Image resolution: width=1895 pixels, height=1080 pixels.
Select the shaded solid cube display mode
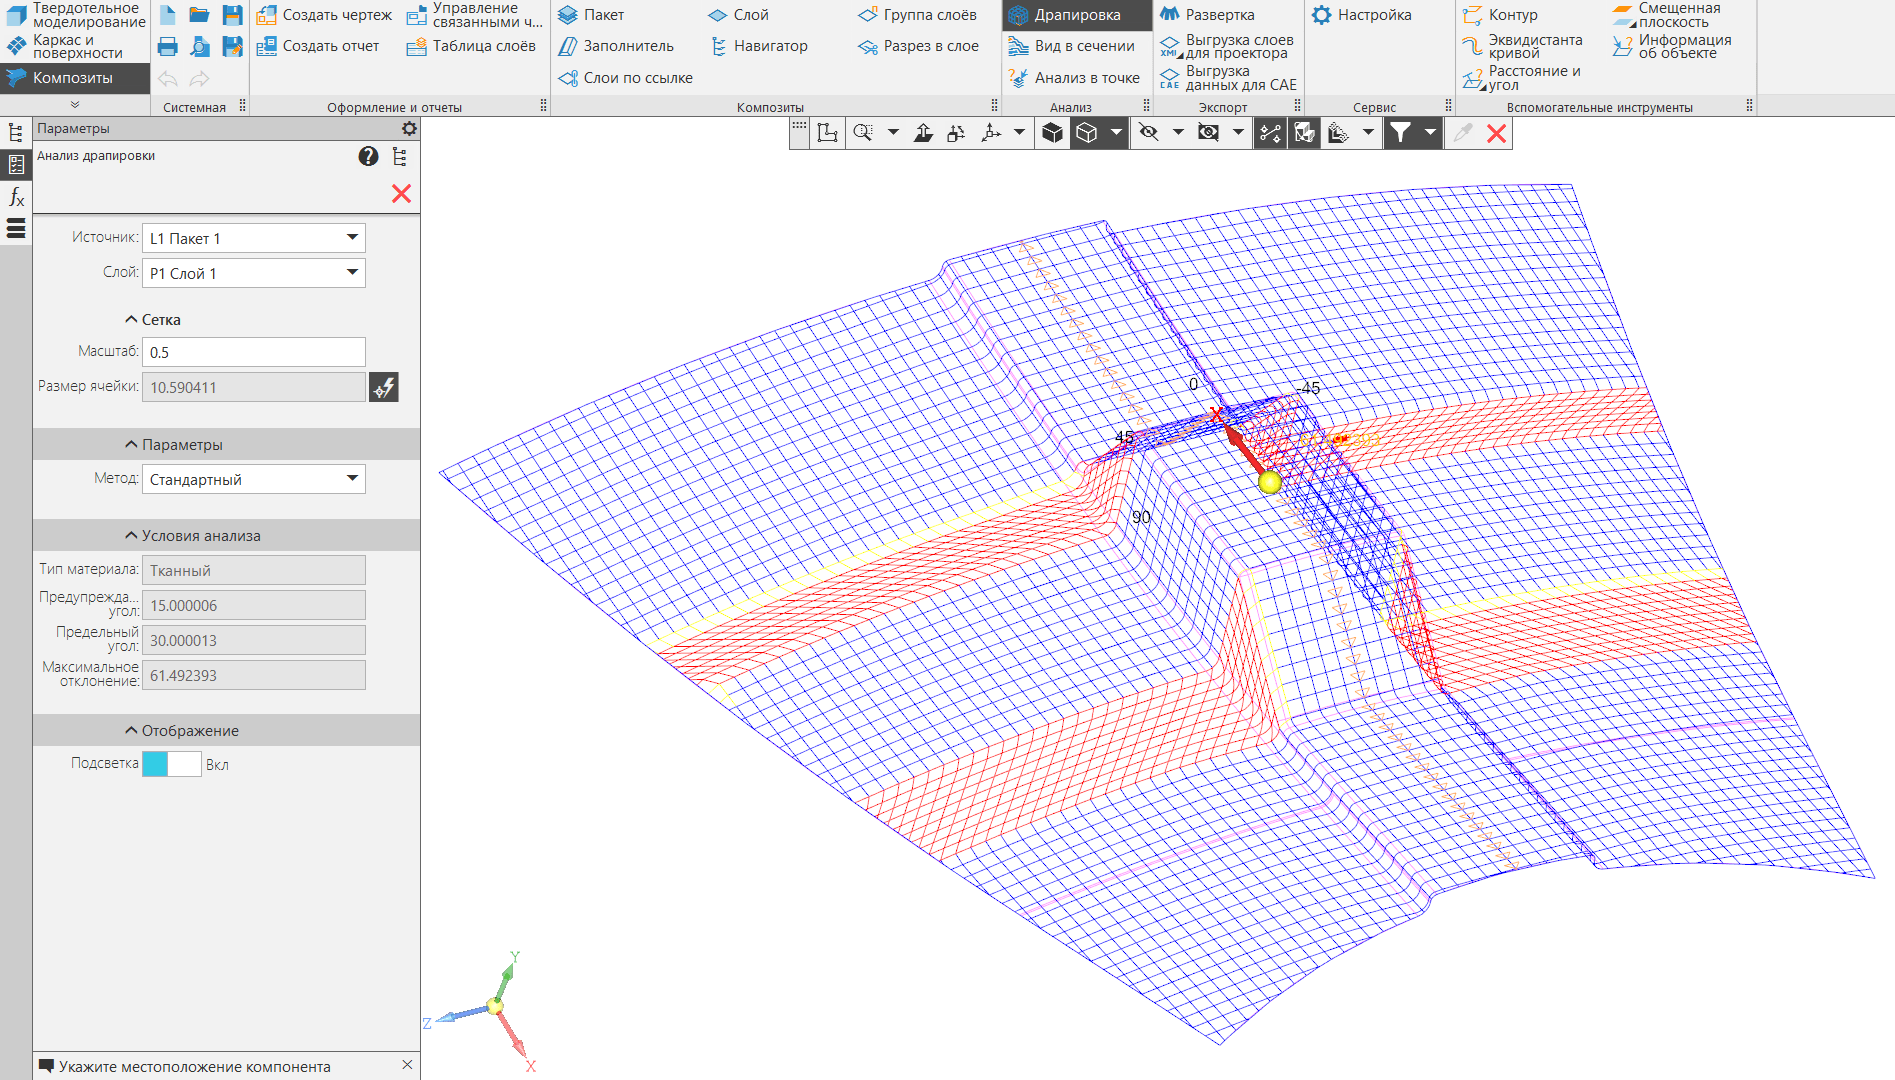[1052, 133]
